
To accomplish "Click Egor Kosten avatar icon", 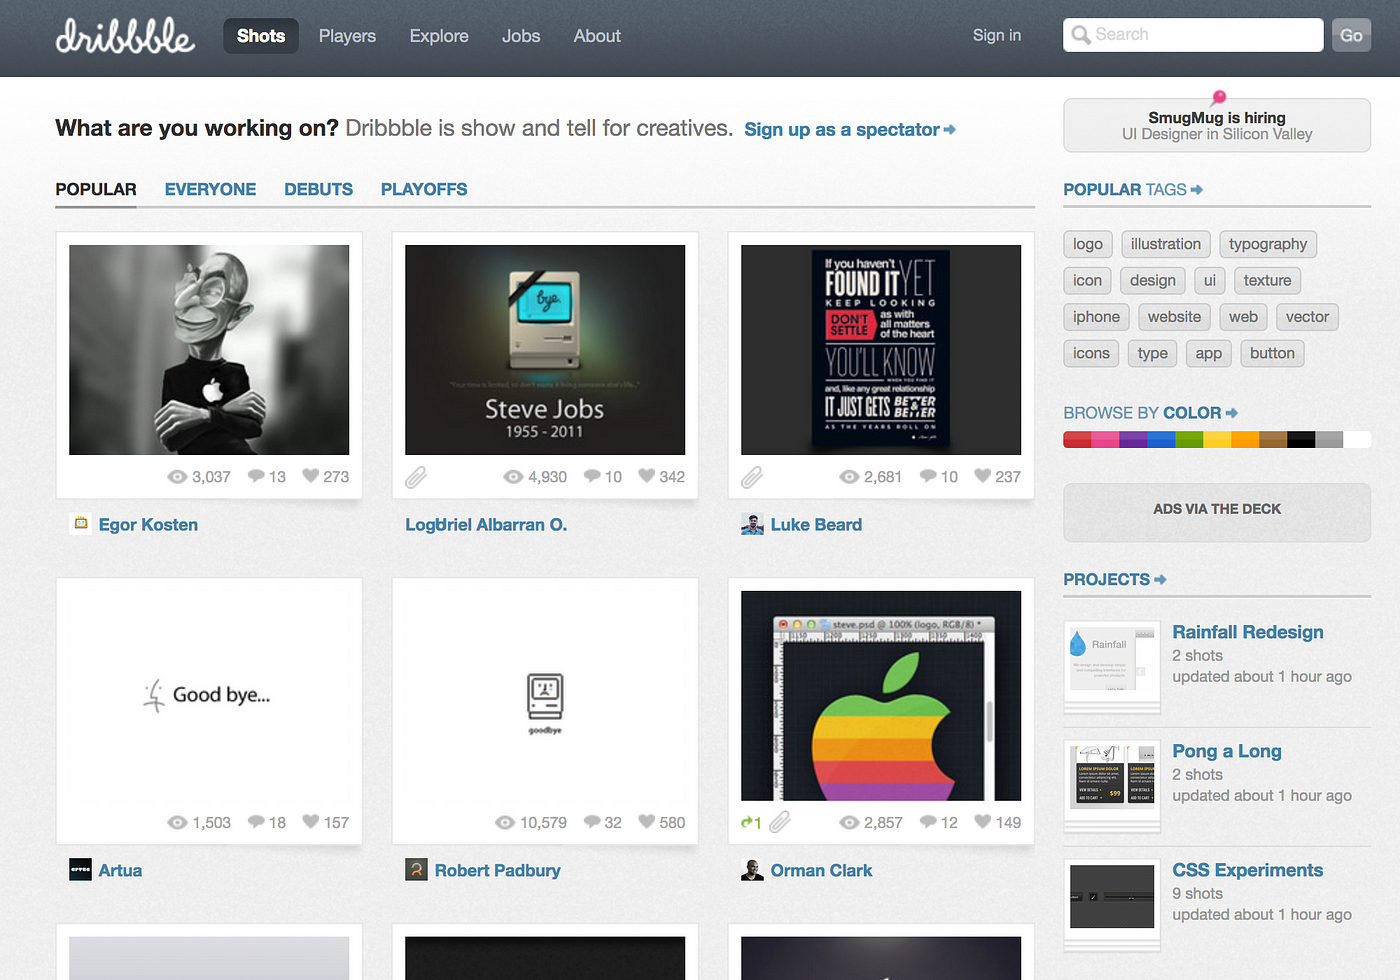I will pos(80,523).
